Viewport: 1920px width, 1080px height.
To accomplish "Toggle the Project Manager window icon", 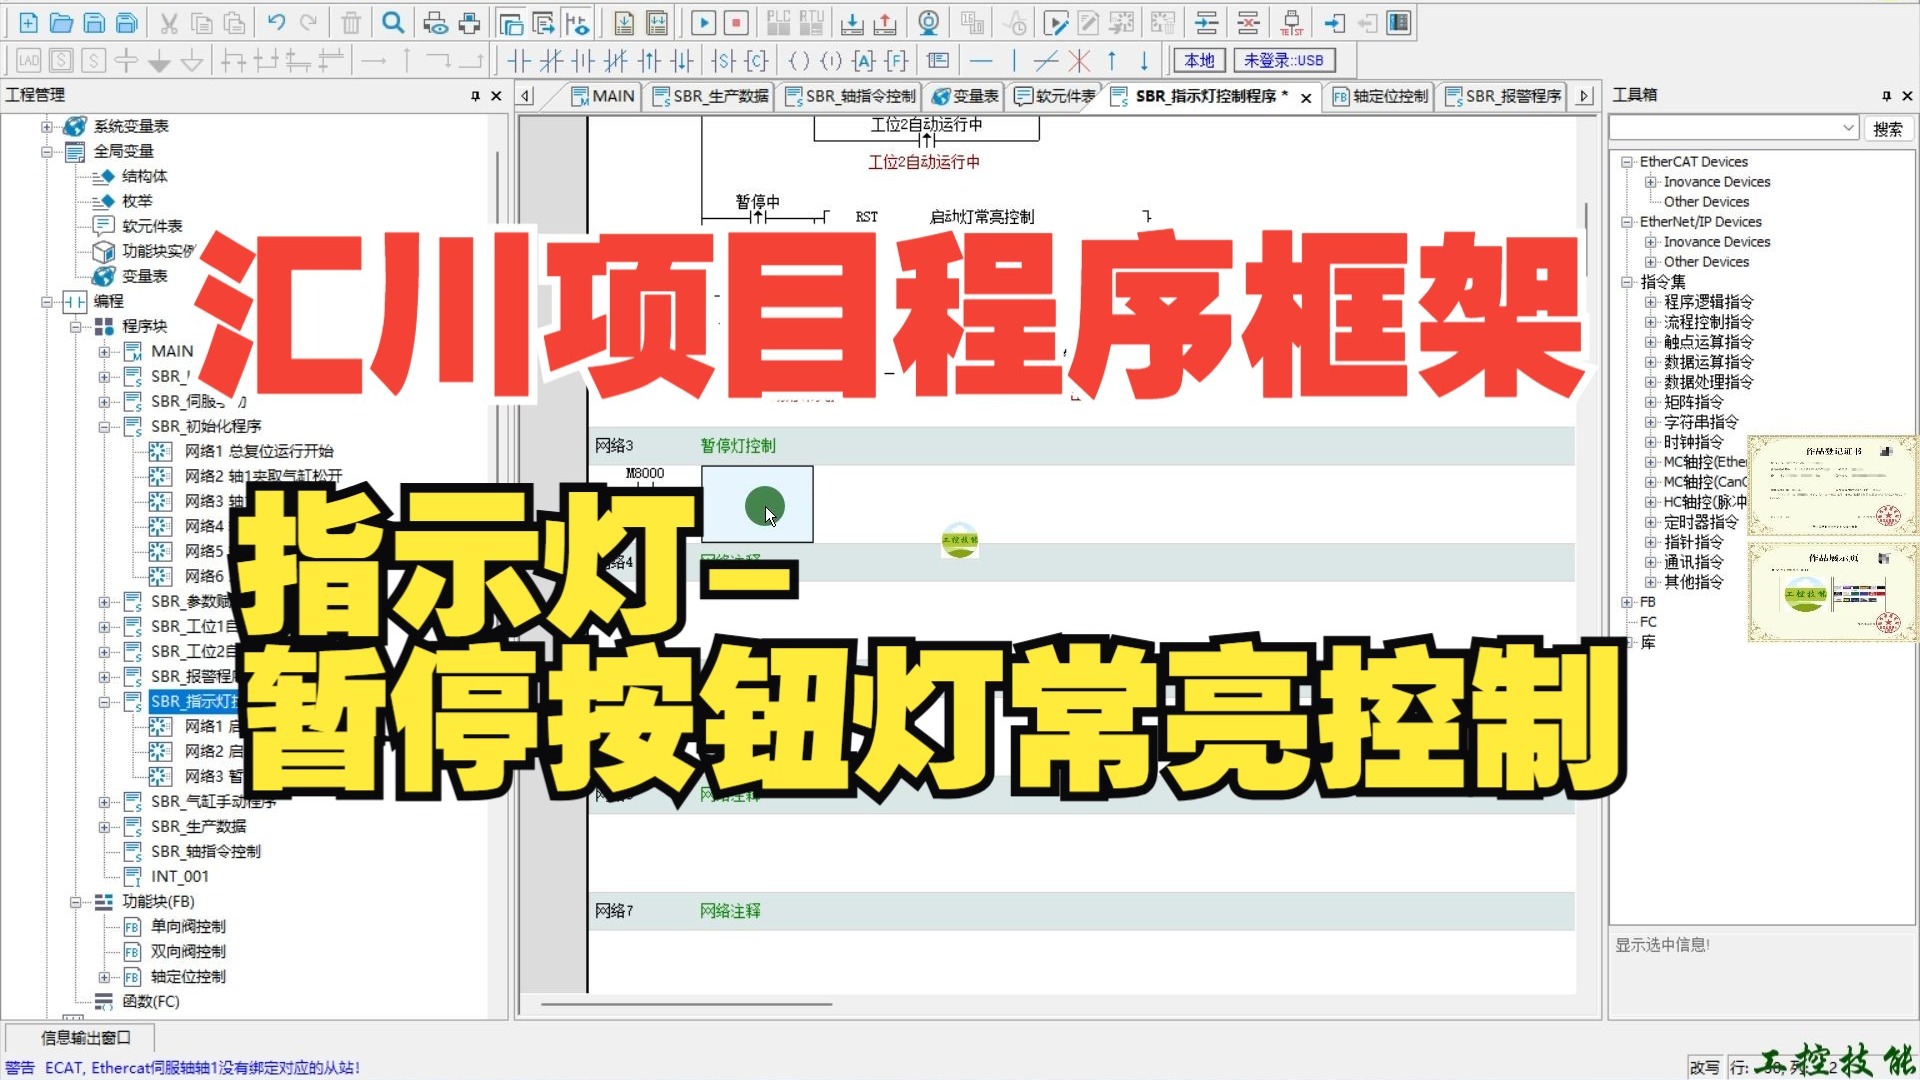I will coord(511,23).
